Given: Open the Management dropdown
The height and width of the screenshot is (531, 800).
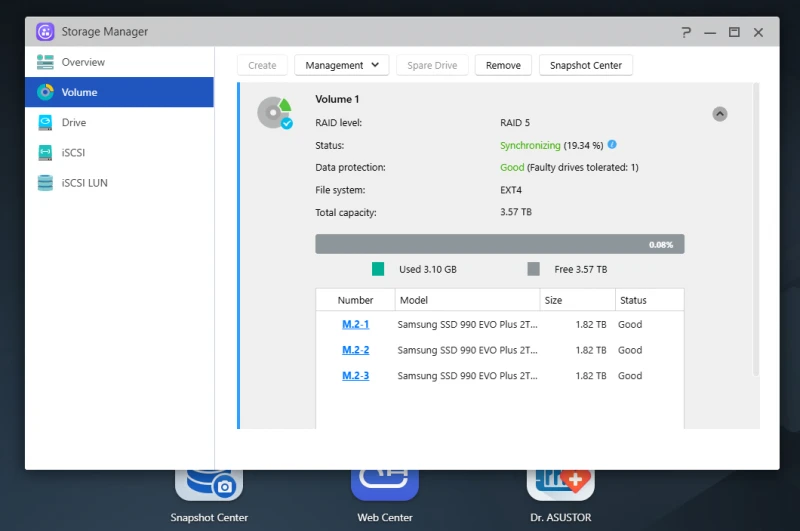Looking at the screenshot, I should [342, 65].
